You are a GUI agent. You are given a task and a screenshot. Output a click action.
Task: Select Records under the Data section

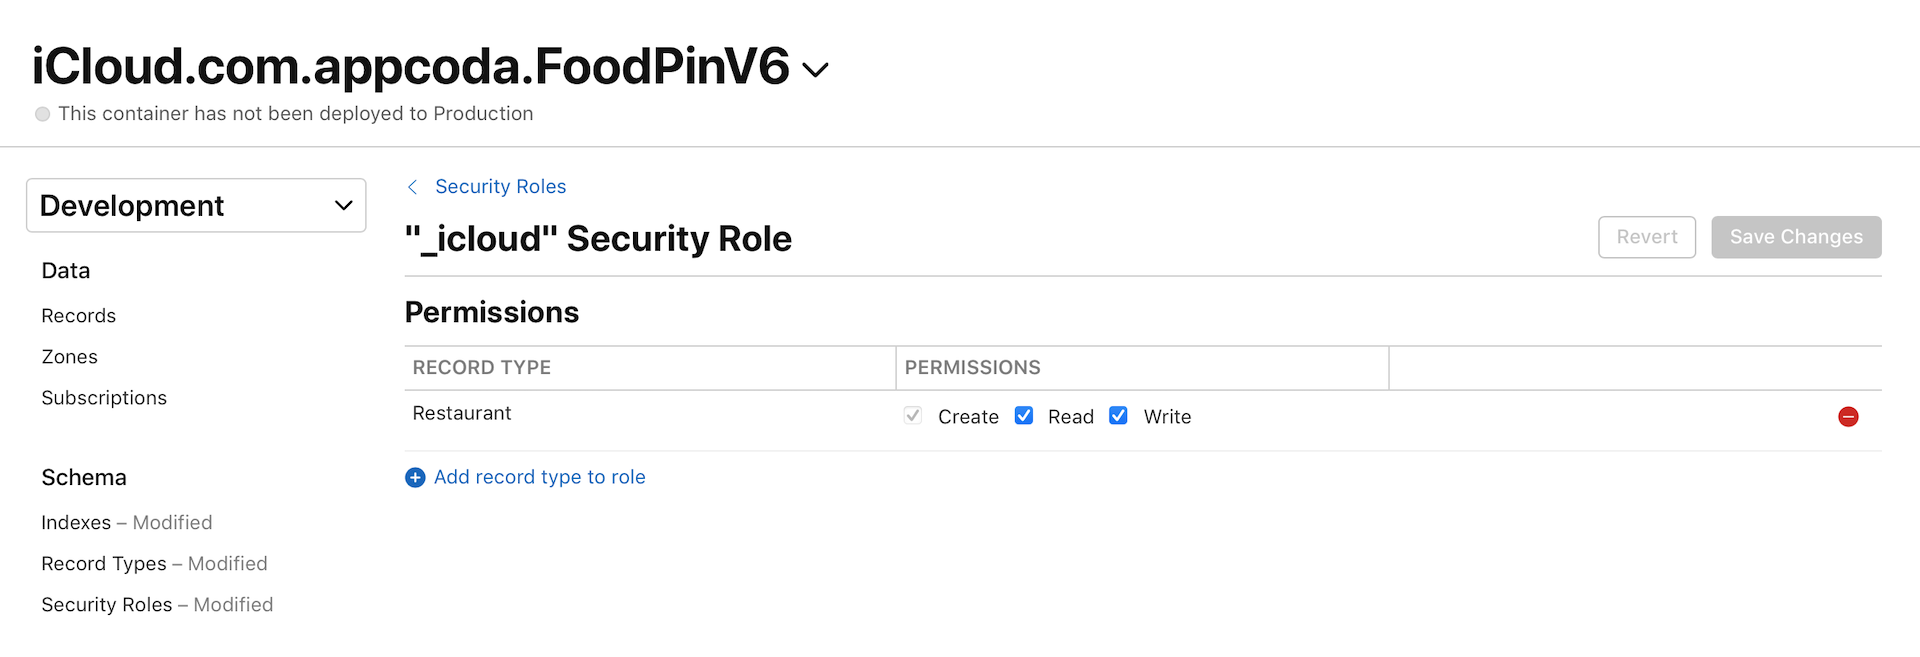click(78, 315)
